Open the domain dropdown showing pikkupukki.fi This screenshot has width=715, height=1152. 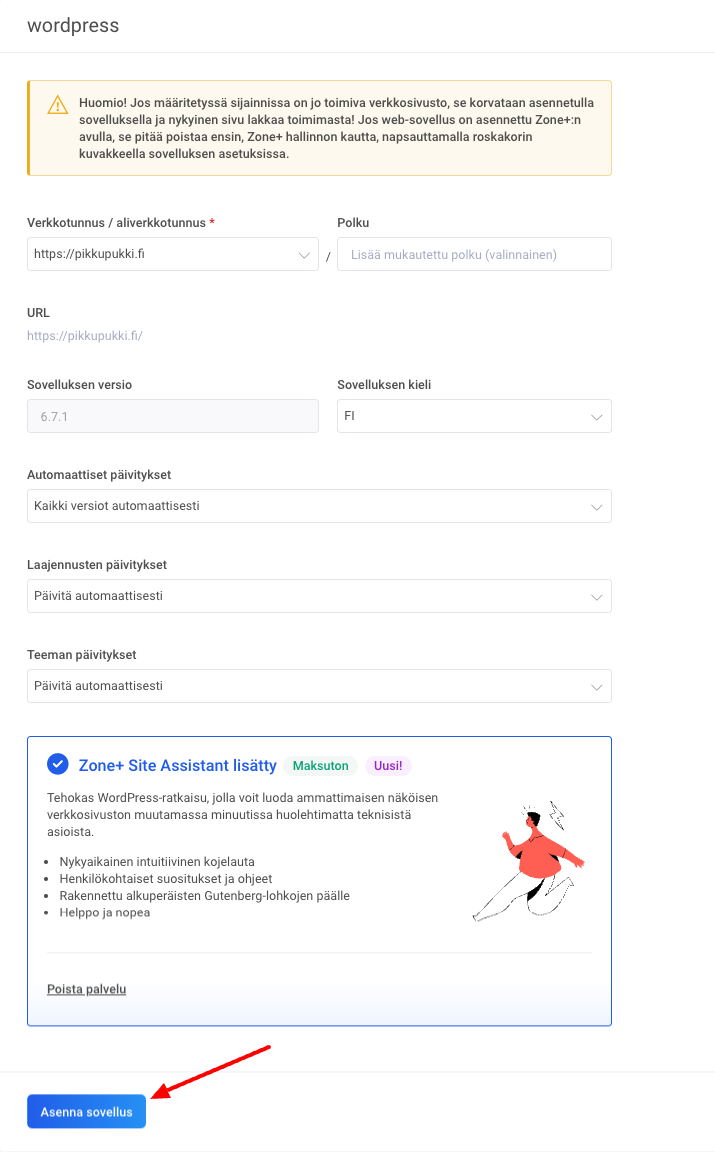tap(172, 254)
